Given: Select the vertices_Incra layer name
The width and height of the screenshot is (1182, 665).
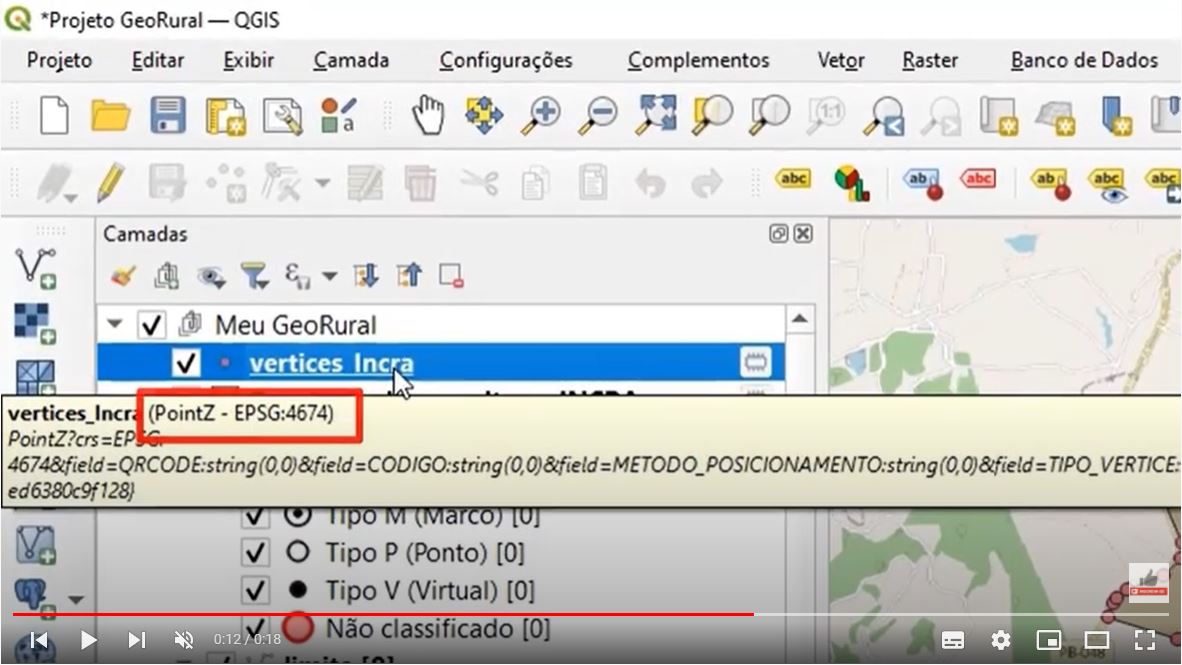Looking at the screenshot, I should click(x=332, y=363).
